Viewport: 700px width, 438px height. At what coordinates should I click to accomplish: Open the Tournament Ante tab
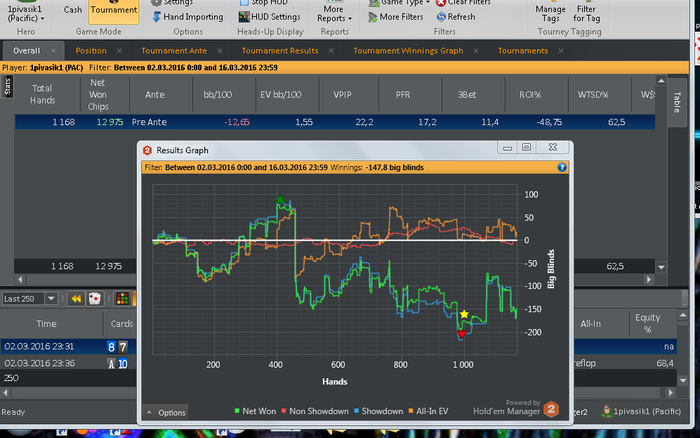point(174,51)
